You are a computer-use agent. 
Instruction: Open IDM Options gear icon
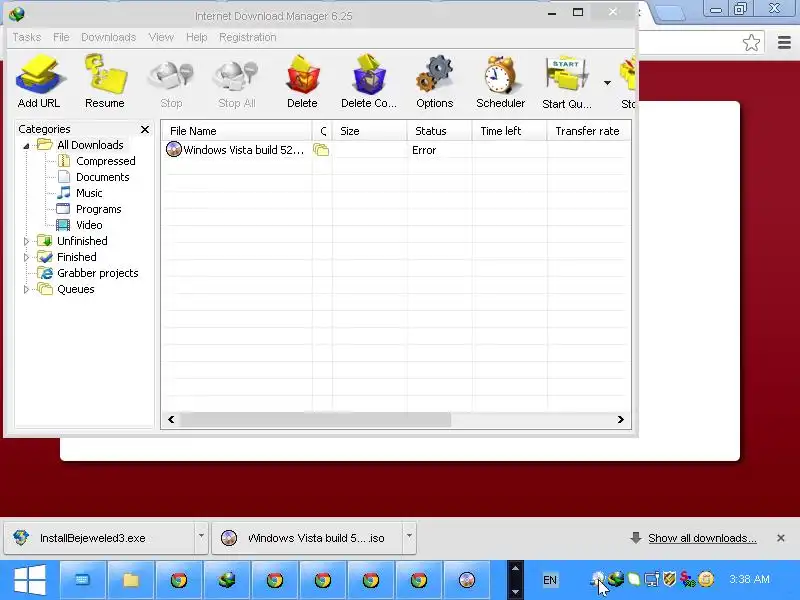point(434,82)
